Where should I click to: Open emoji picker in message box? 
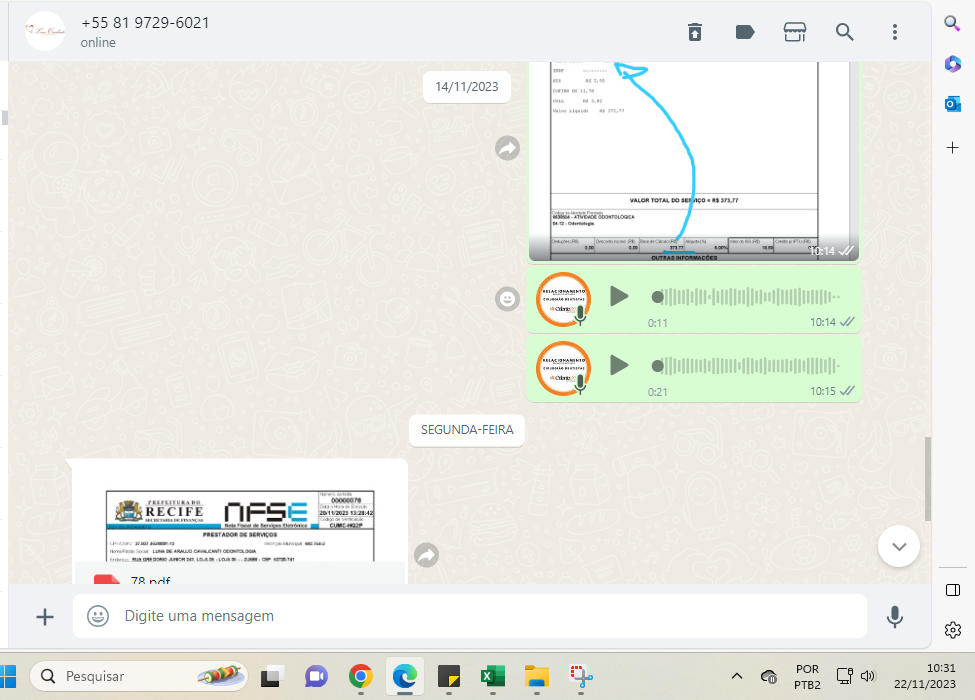point(98,616)
